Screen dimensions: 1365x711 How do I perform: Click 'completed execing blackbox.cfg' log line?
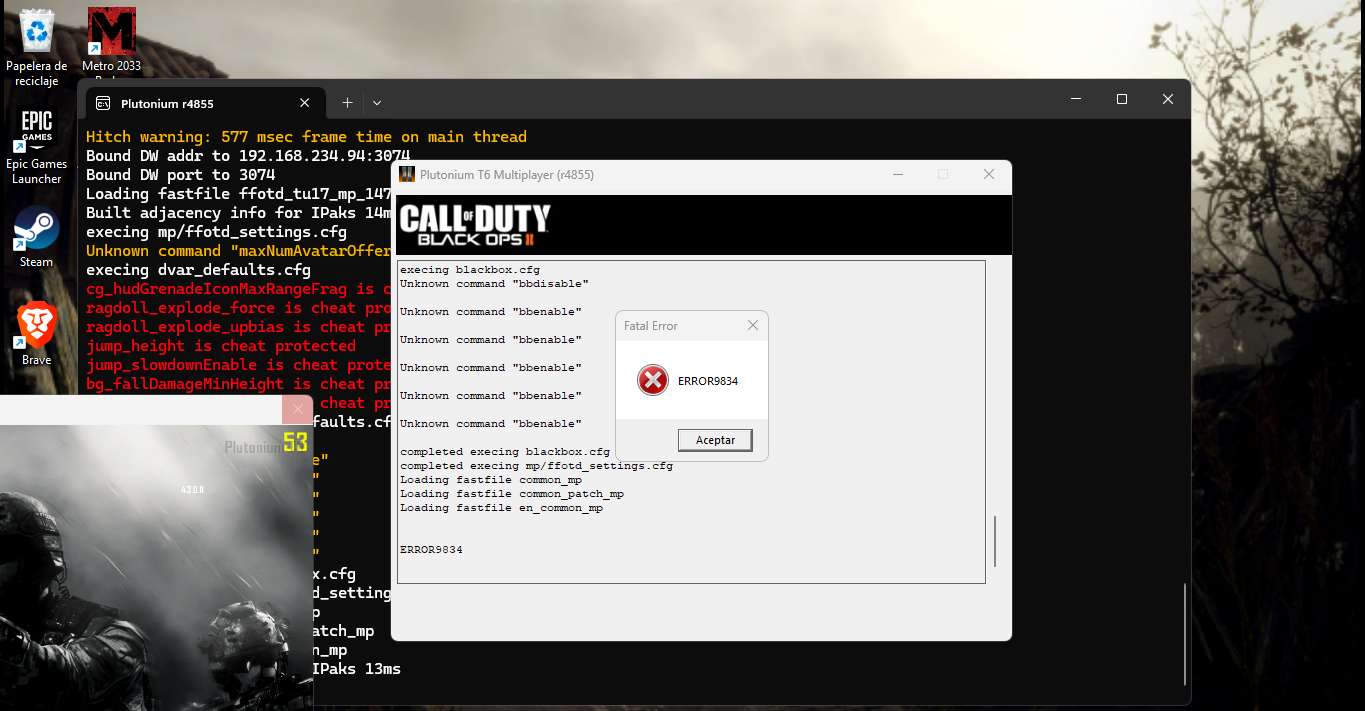tap(505, 452)
